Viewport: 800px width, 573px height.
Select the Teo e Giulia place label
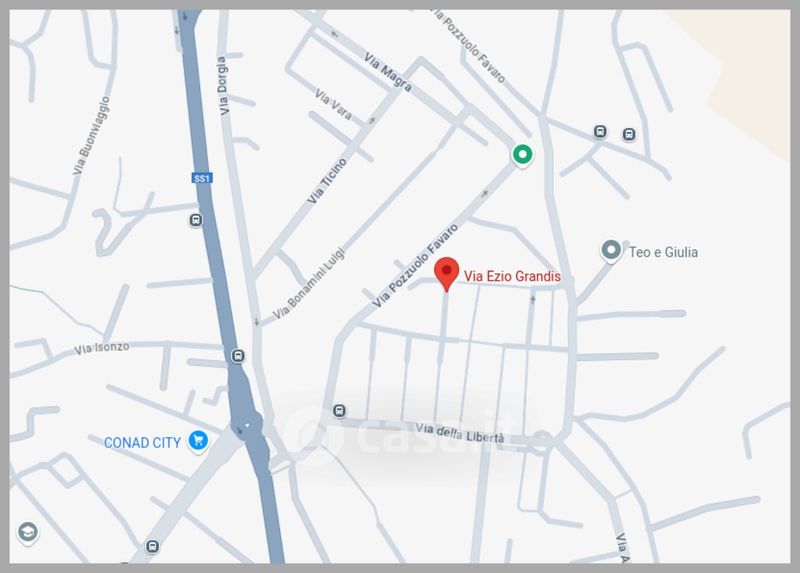(x=663, y=252)
